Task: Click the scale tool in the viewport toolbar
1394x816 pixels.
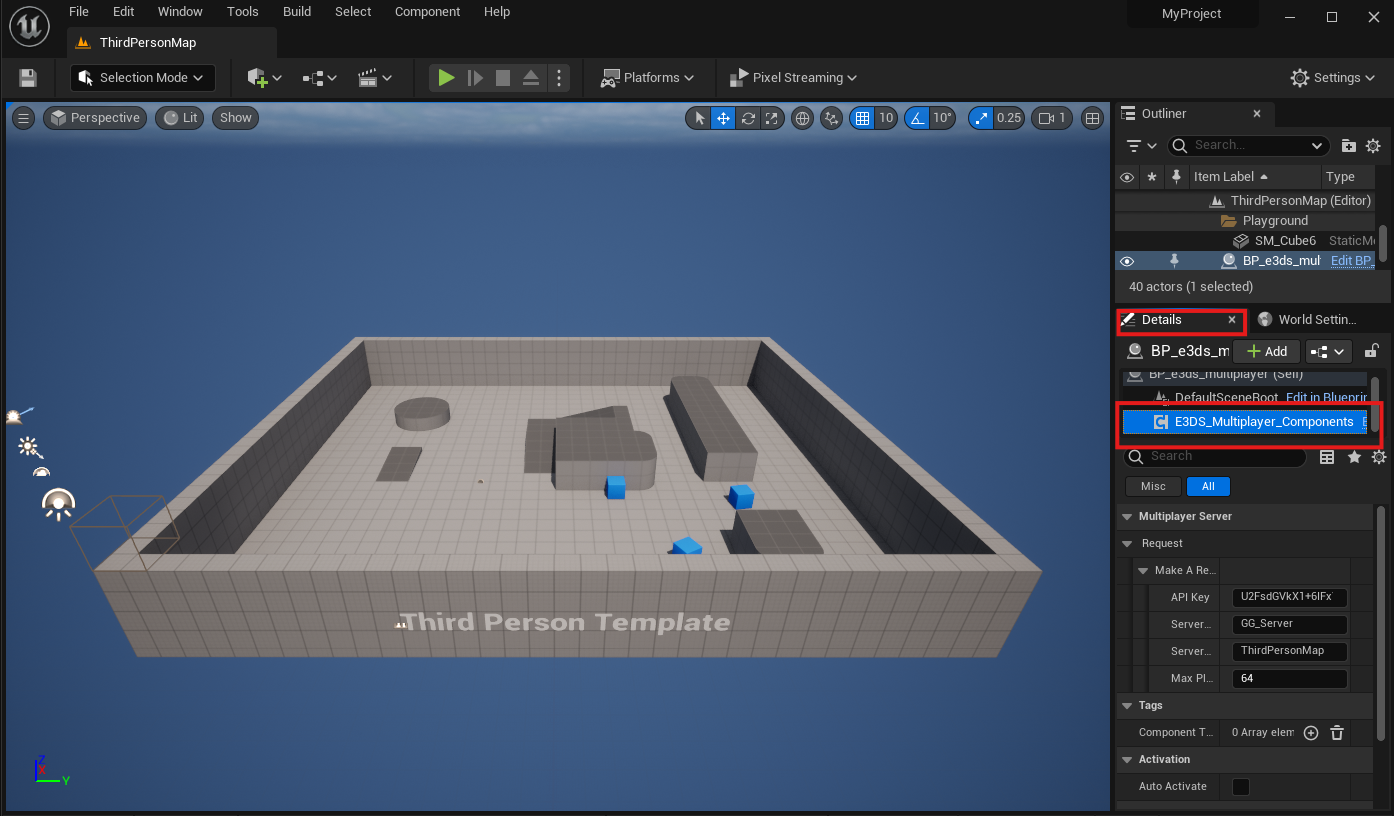Action: (x=771, y=118)
